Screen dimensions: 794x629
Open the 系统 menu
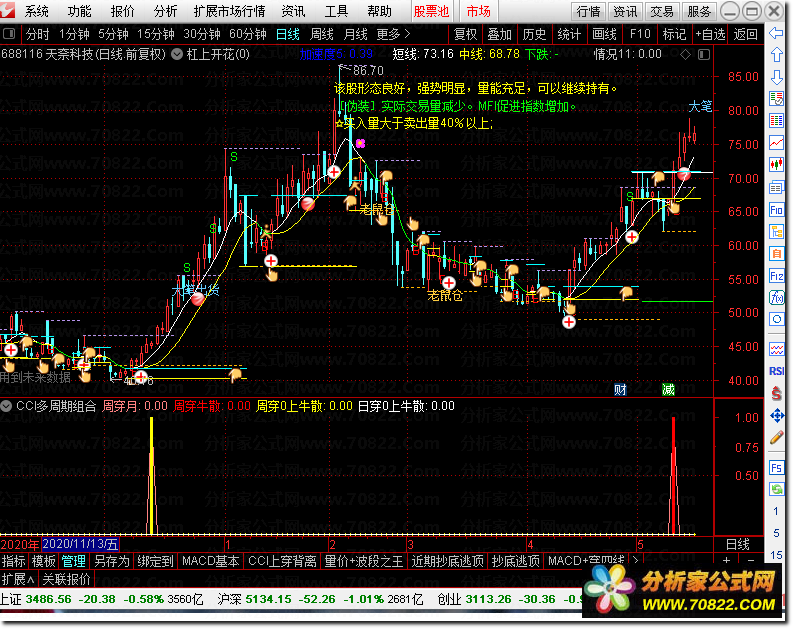(x=36, y=11)
